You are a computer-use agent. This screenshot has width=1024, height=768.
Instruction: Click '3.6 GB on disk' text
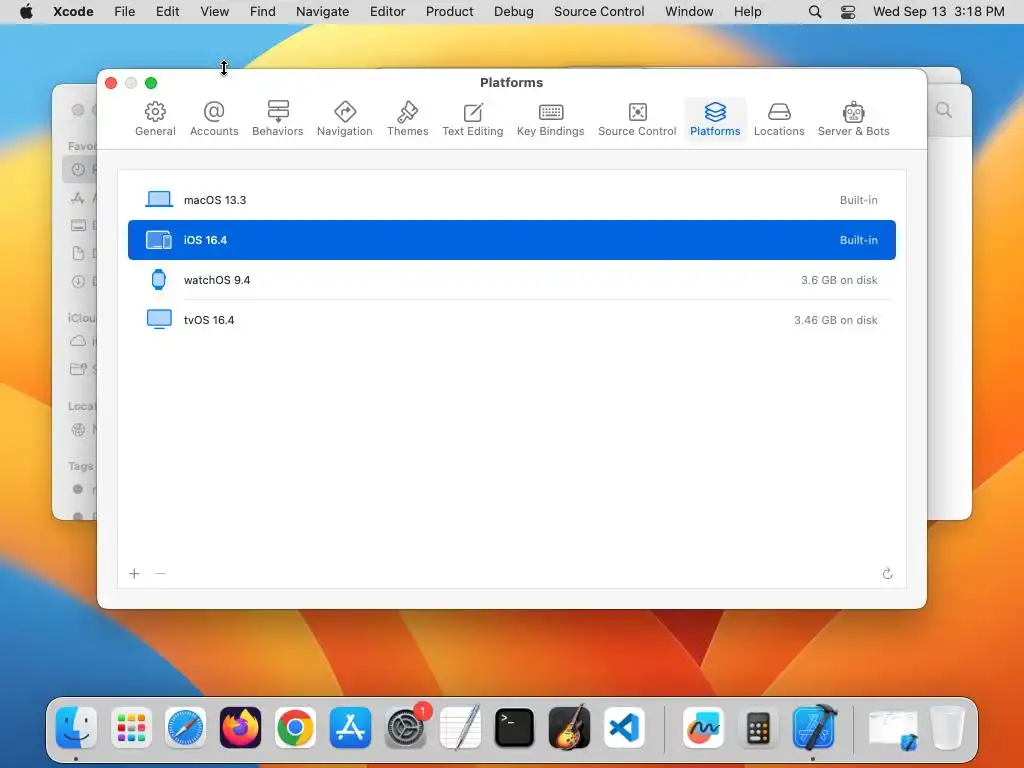point(839,280)
